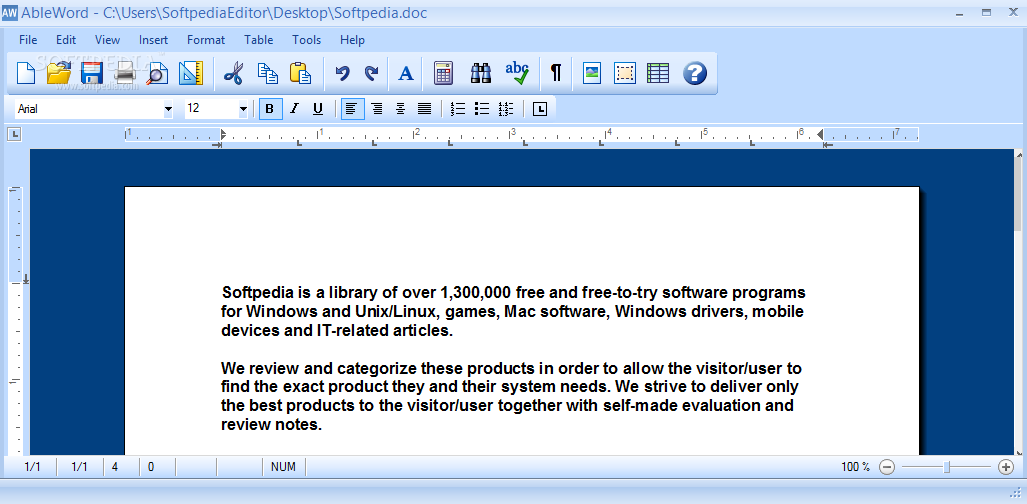The image size is (1027, 504).
Task: Open the Help menu
Action: point(352,40)
